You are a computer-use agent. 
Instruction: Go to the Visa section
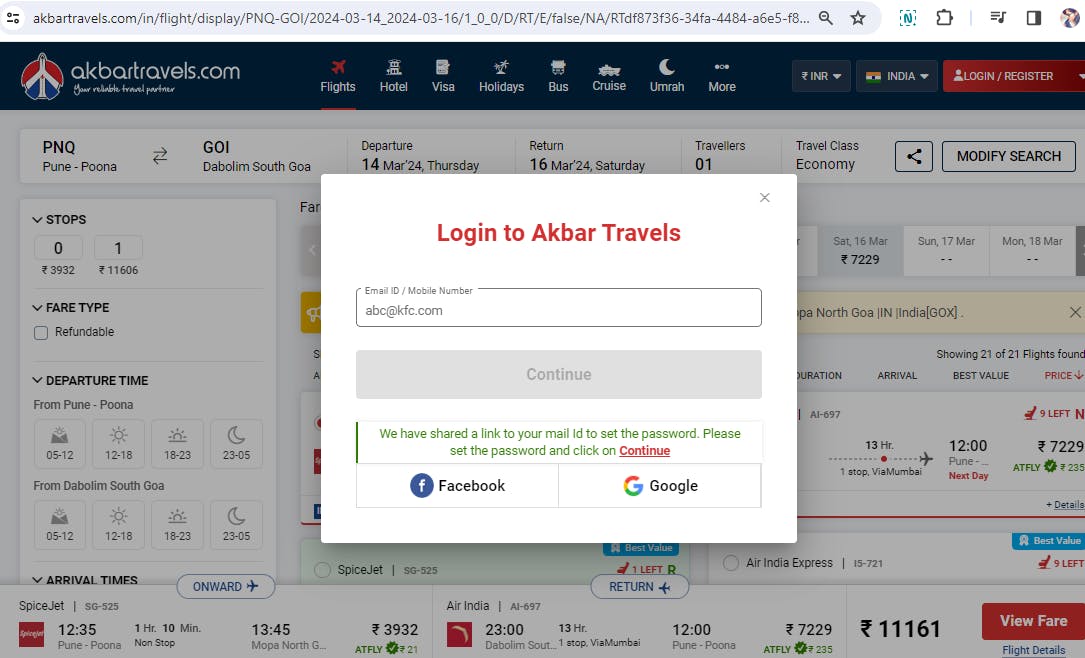[x=443, y=76]
